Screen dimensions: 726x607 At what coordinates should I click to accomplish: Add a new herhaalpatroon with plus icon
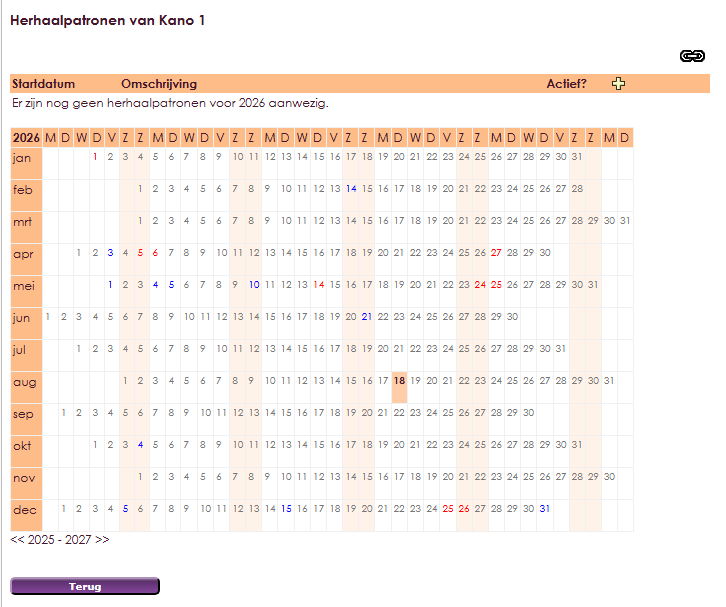[x=618, y=84]
